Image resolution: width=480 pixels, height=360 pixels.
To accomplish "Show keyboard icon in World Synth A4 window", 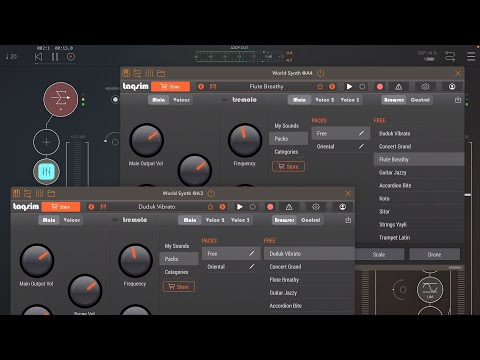I will 126,73.
